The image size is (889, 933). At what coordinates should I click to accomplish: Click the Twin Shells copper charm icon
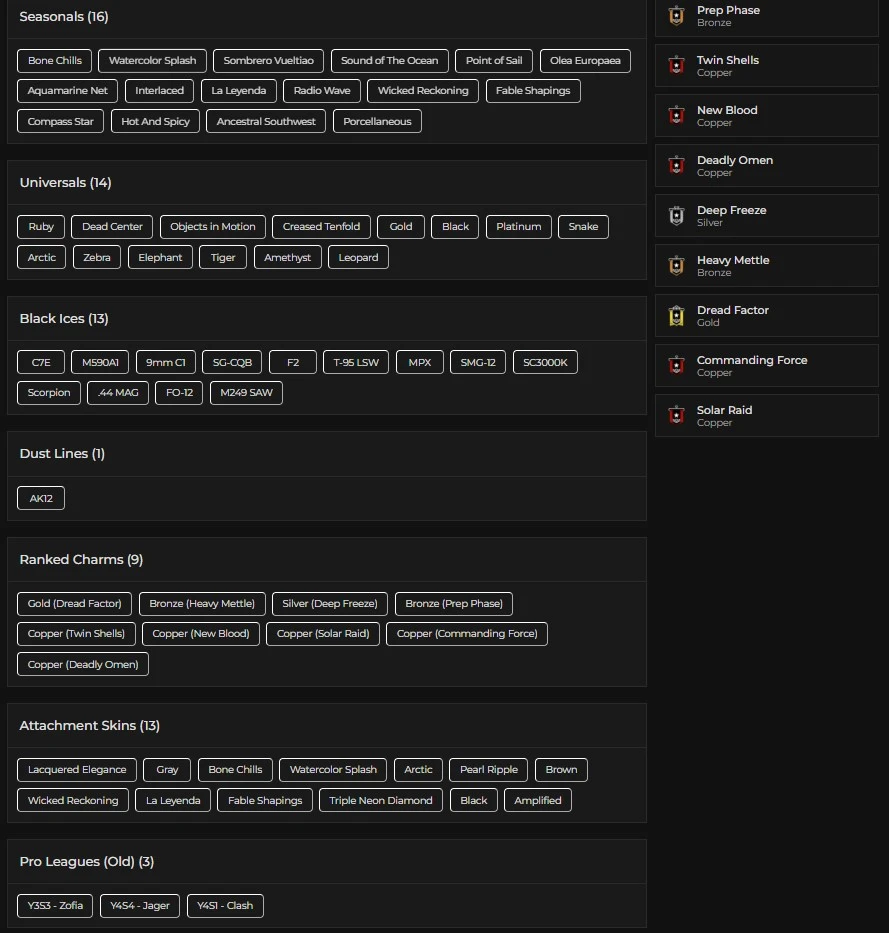point(676,66)
